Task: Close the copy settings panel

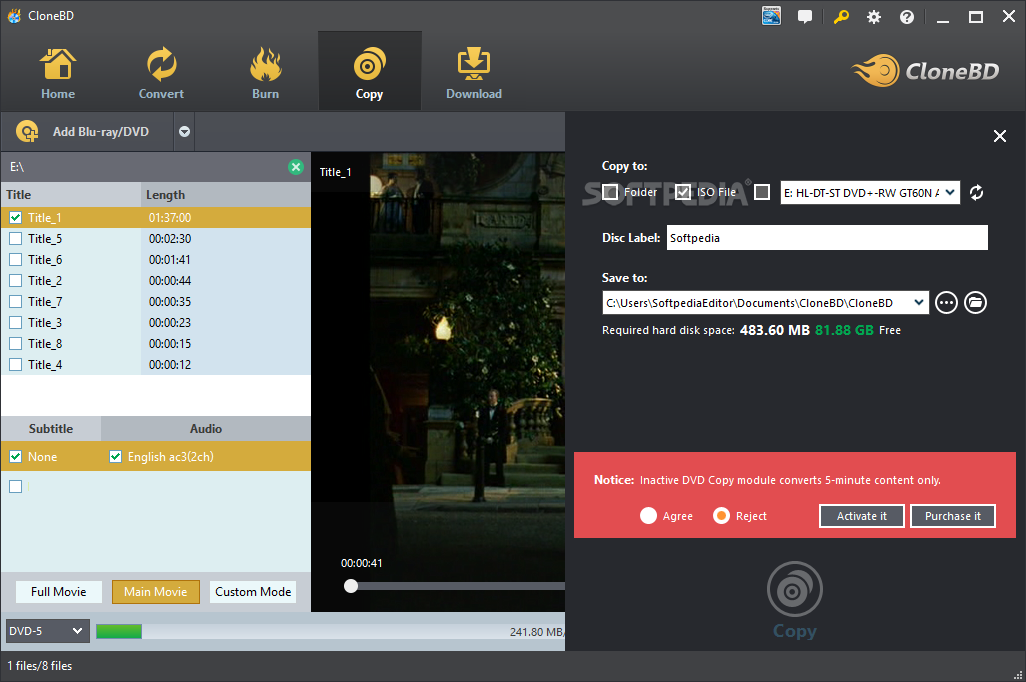Action: [1000, 135]
